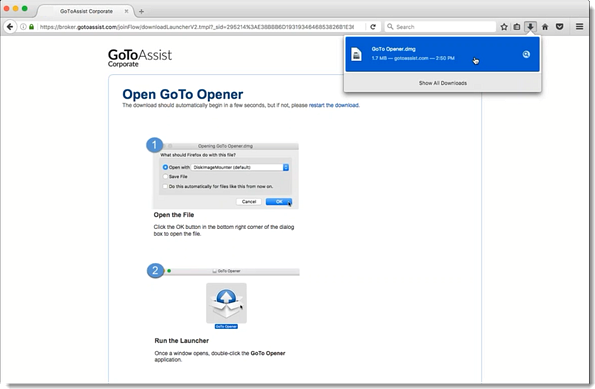Open the bookmarks list clipboard icon
The image size is (595, 389).
pyautogui.click(x=517, y=27)
